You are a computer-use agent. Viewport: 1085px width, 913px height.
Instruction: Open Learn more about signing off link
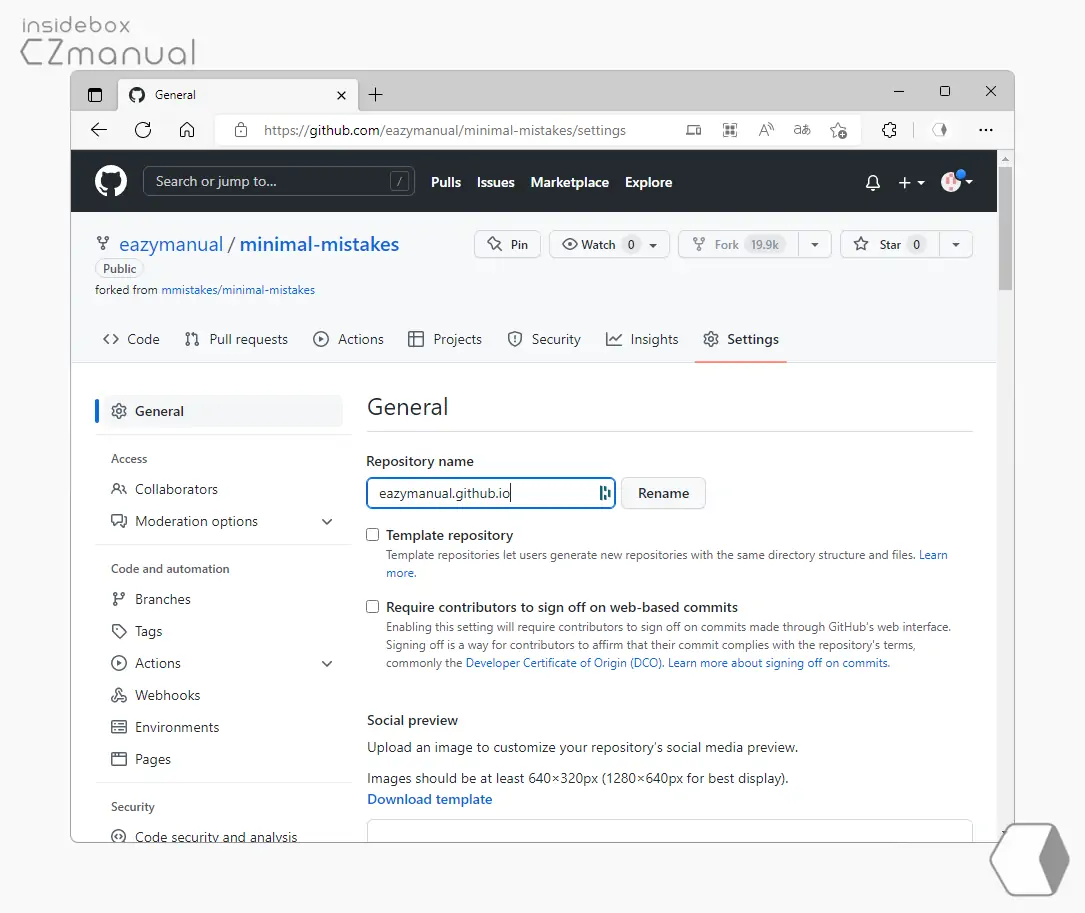pos(778,663)
